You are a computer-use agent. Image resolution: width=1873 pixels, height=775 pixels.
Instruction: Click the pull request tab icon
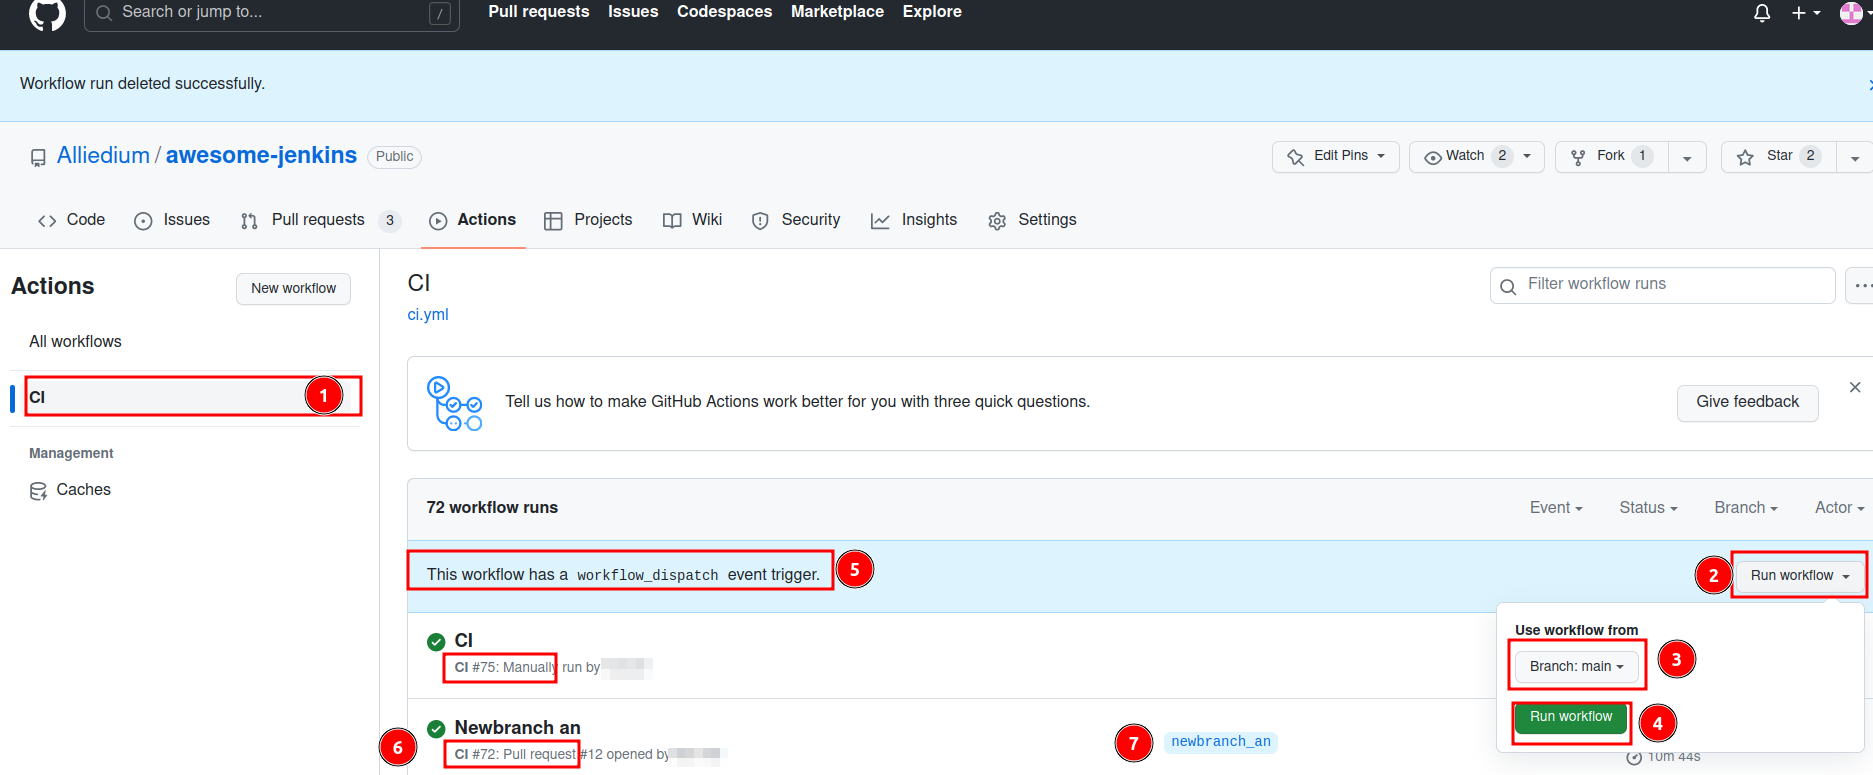tap(249, 221)
